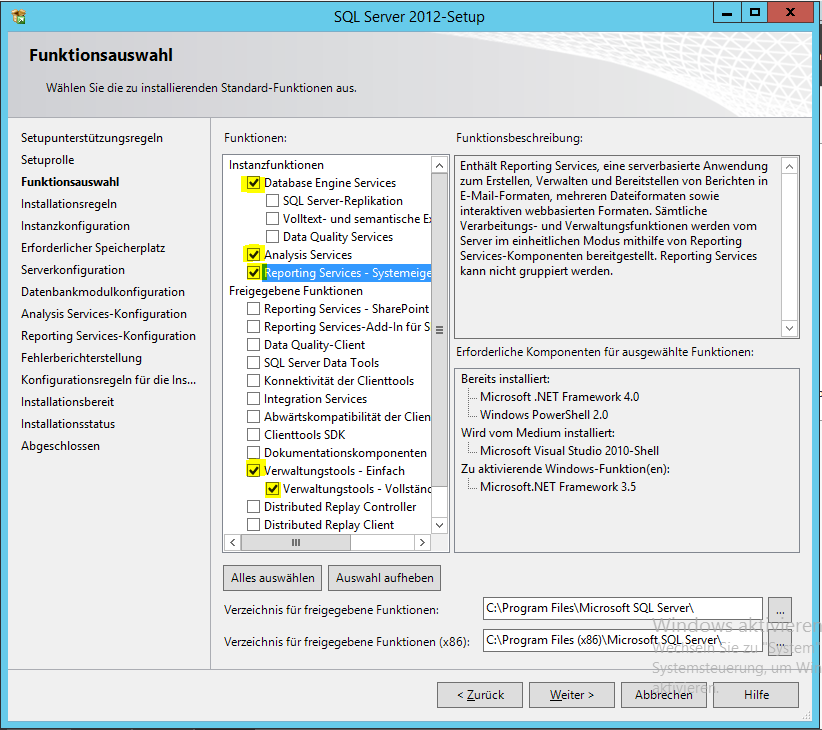Select Erforderlicher Speicherplatz sidebar step
Screen dimensions: 822x730
pos(93,248)
